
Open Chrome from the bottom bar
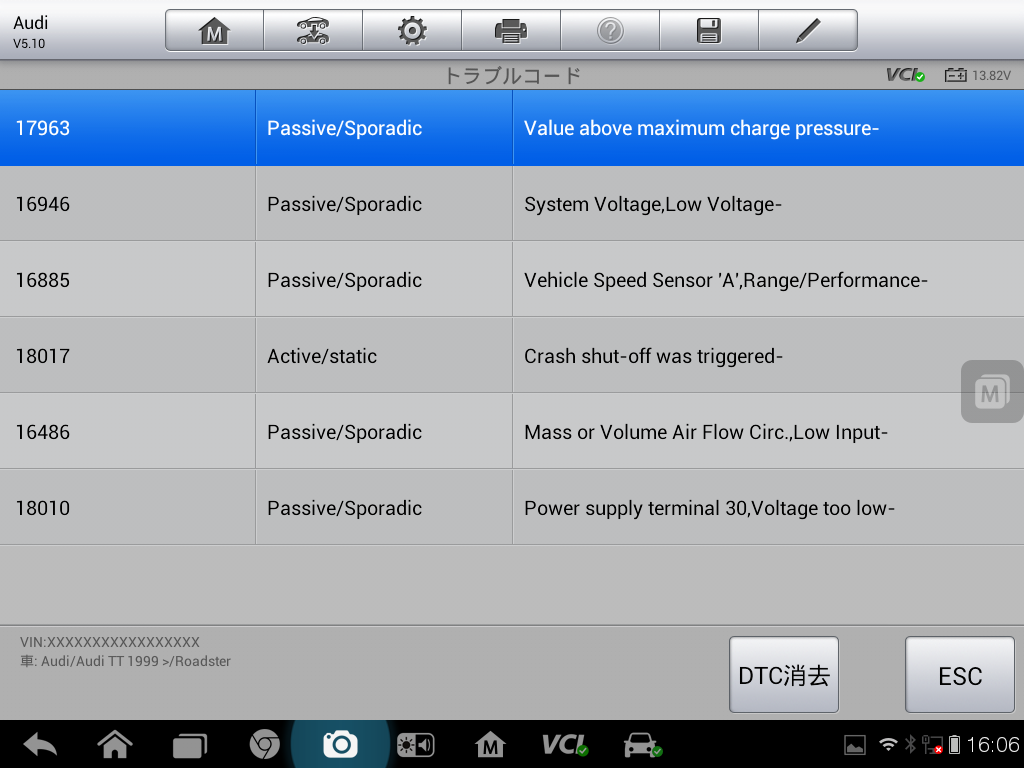[x=264, y=744]
